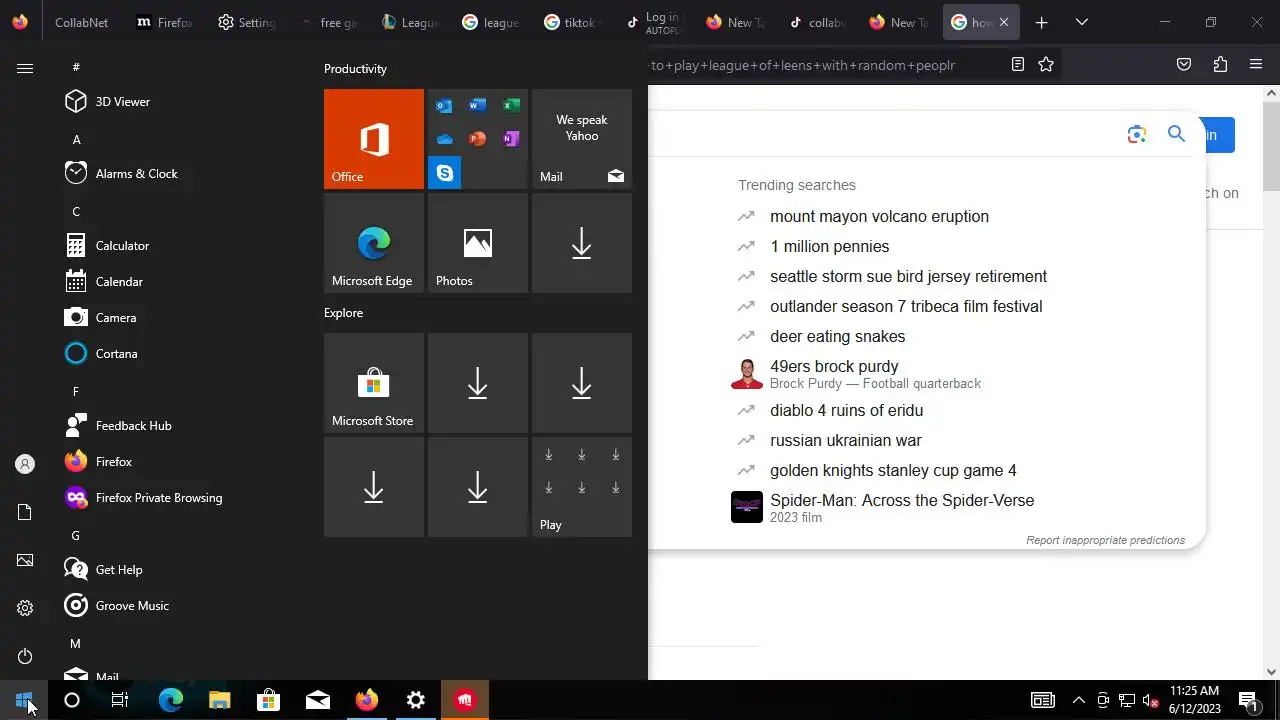Click the Power button in Start
The height and width of the screenshot is (720, 1280).
point(25,656)
